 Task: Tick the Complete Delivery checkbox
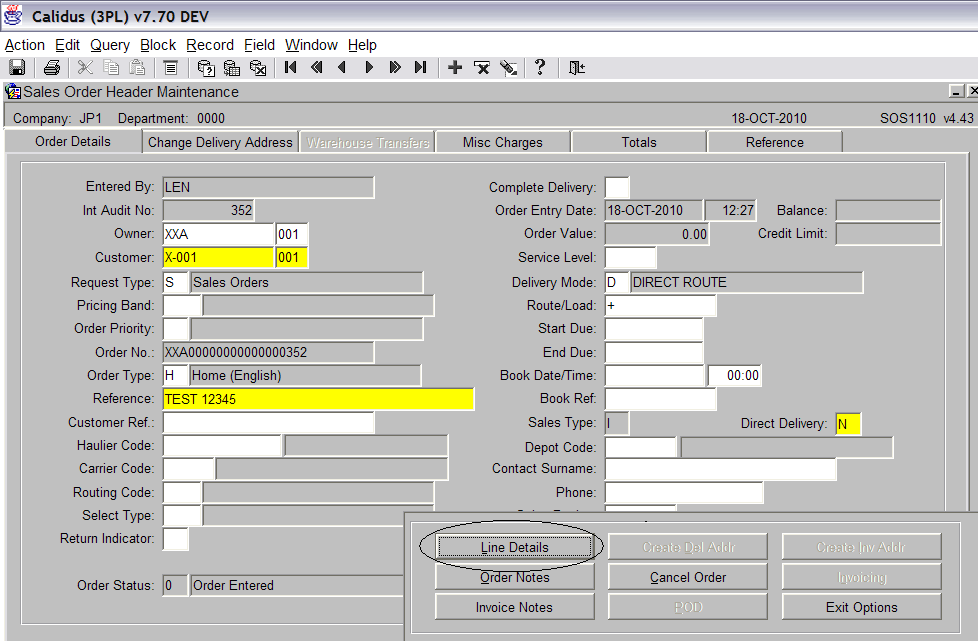coord(617,187)
